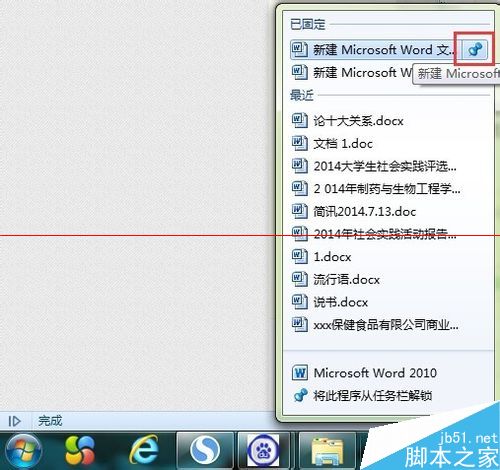This screenshot has width=500, height=470.
Task: Open the second pinned 新建 Microsoft W document
Action: 352,72
